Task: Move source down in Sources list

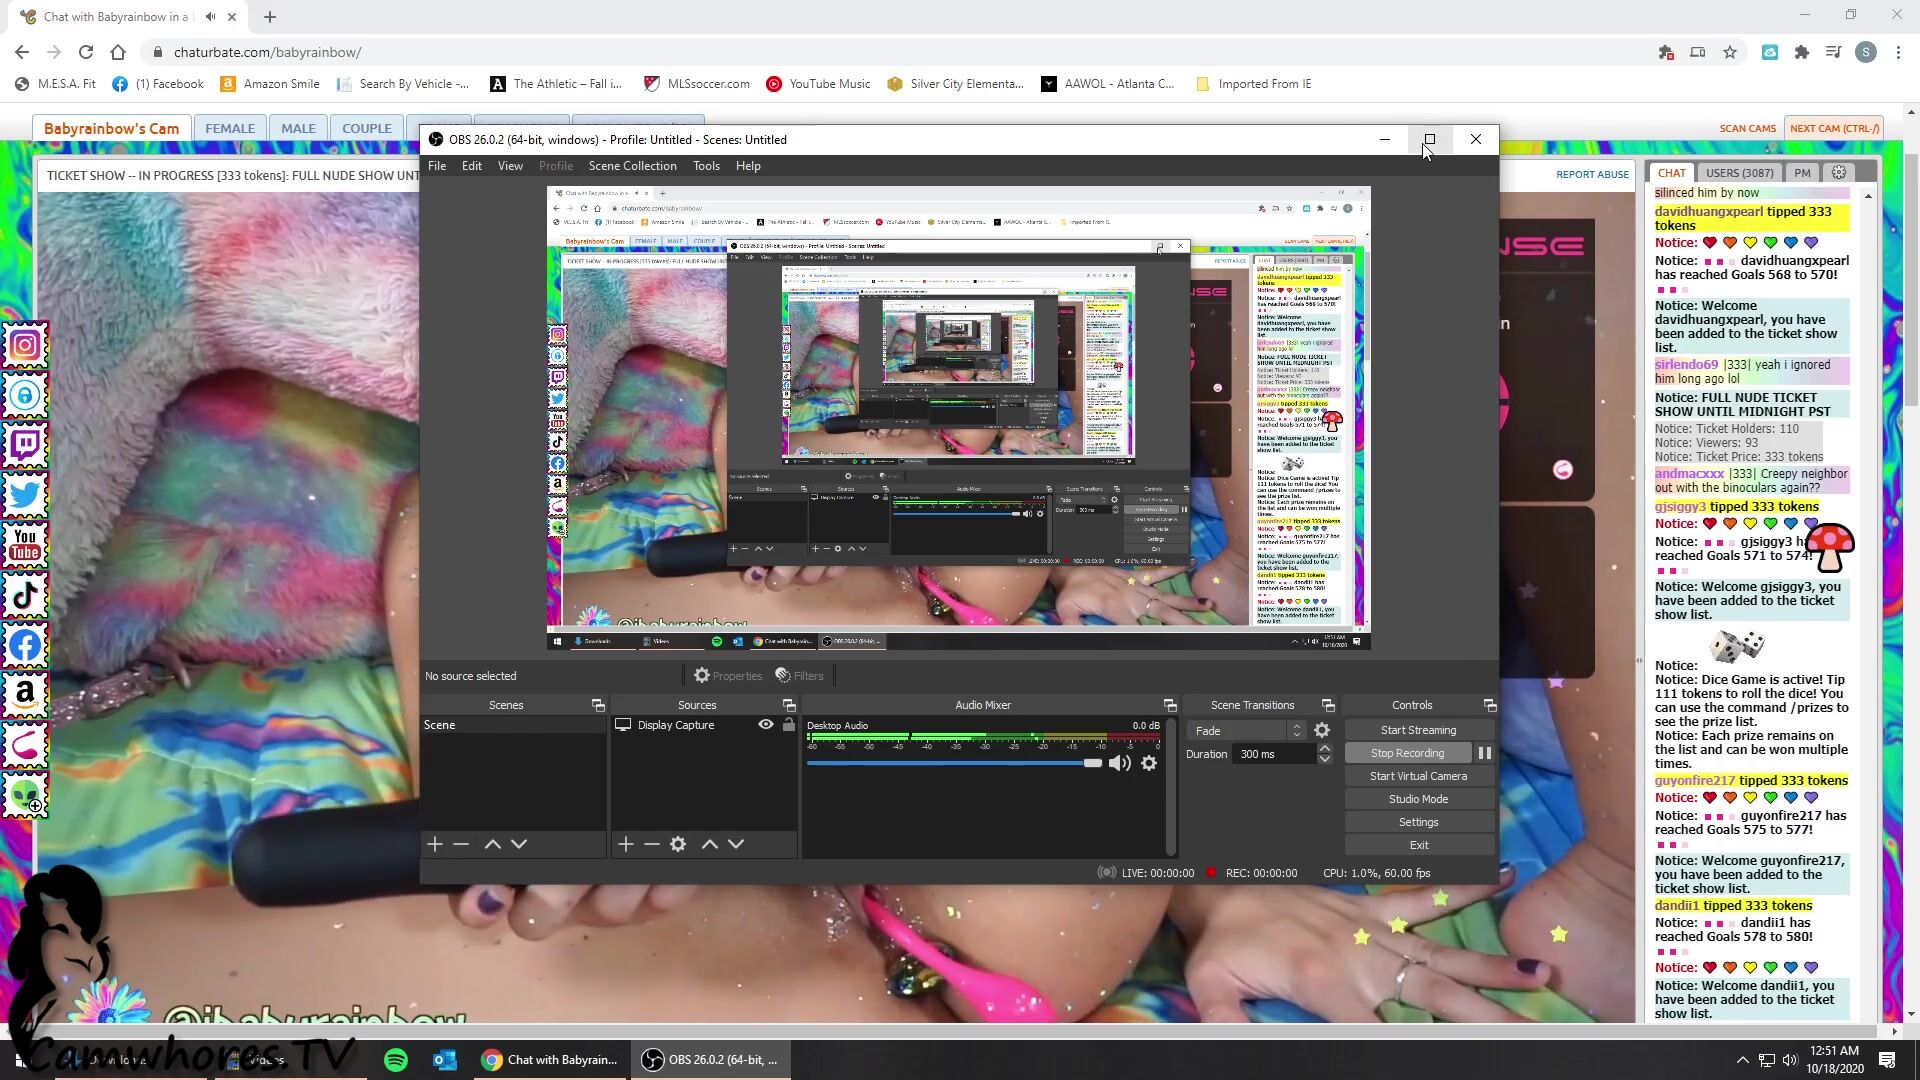Action: point(736,844)
